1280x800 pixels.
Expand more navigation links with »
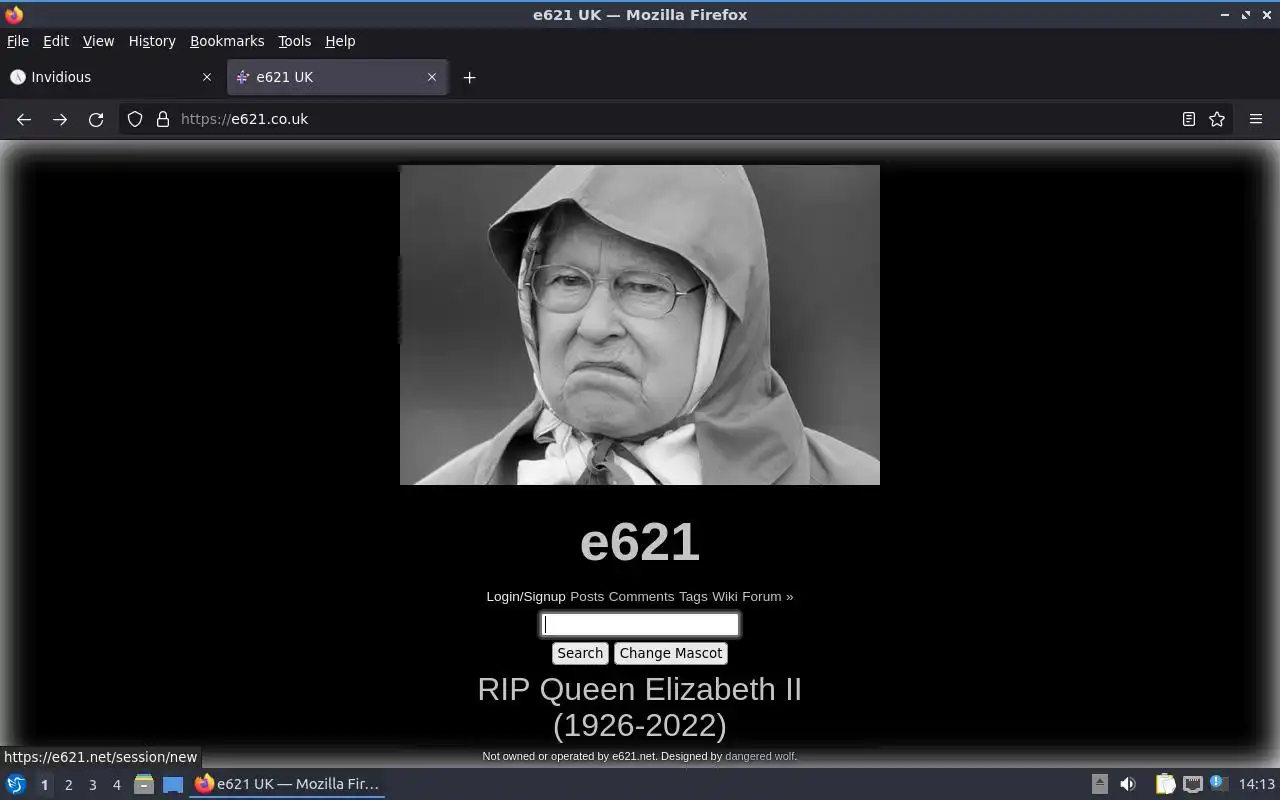(x=789, y=596)
